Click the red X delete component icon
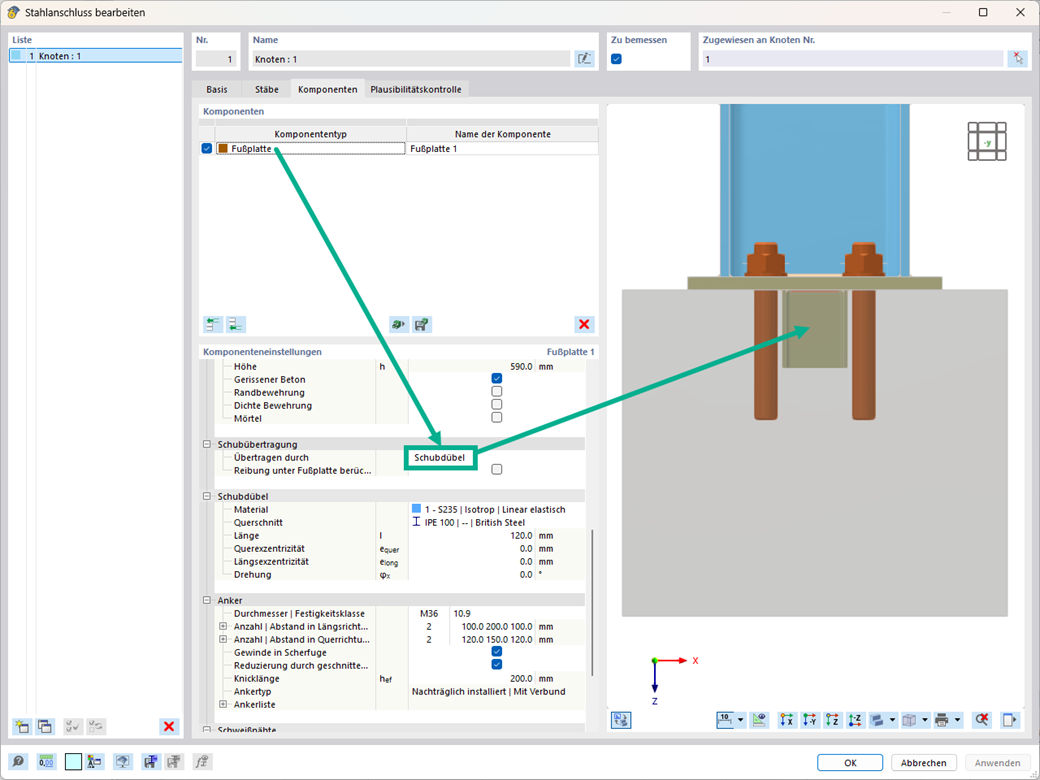This screenshot has height=780, width=1040. (584, 324)
